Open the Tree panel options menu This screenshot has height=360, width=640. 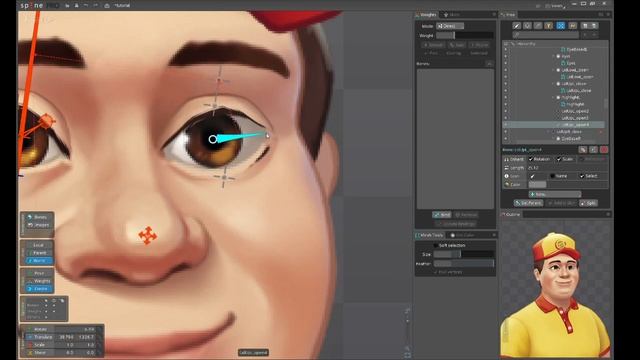click(x=608, y=15)
